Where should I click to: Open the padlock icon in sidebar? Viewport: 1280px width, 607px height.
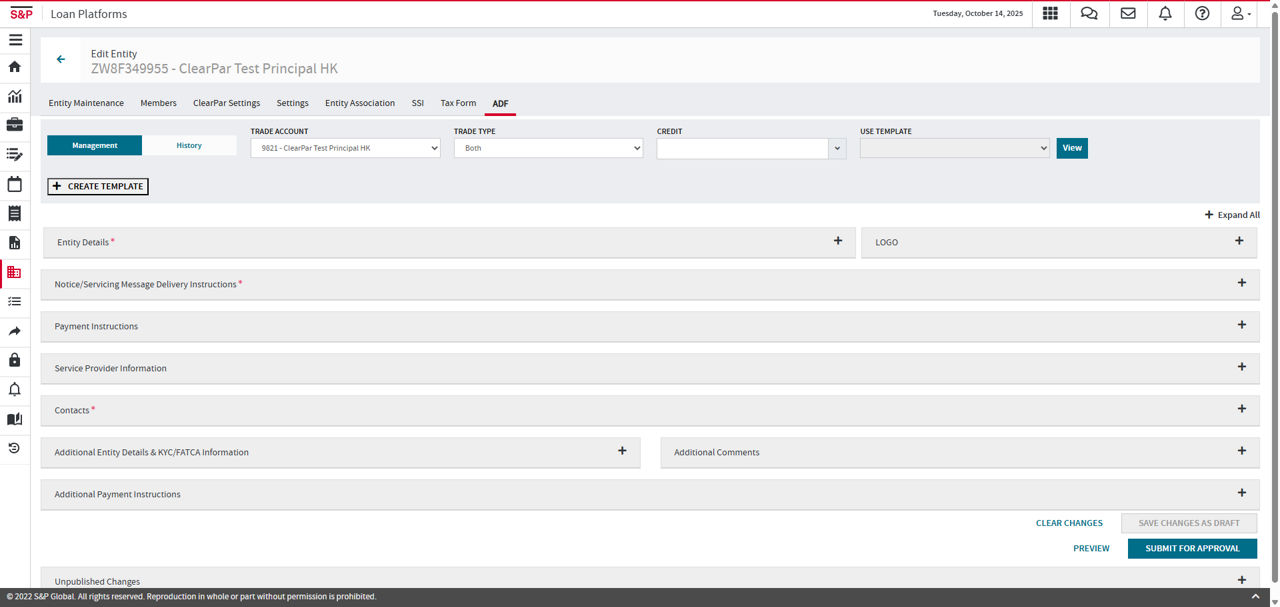15,360
